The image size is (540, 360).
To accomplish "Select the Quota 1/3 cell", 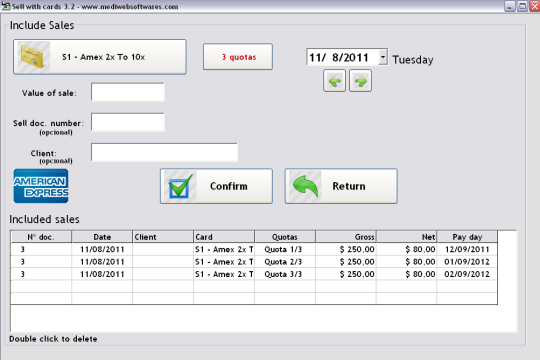I will point(285,249).
